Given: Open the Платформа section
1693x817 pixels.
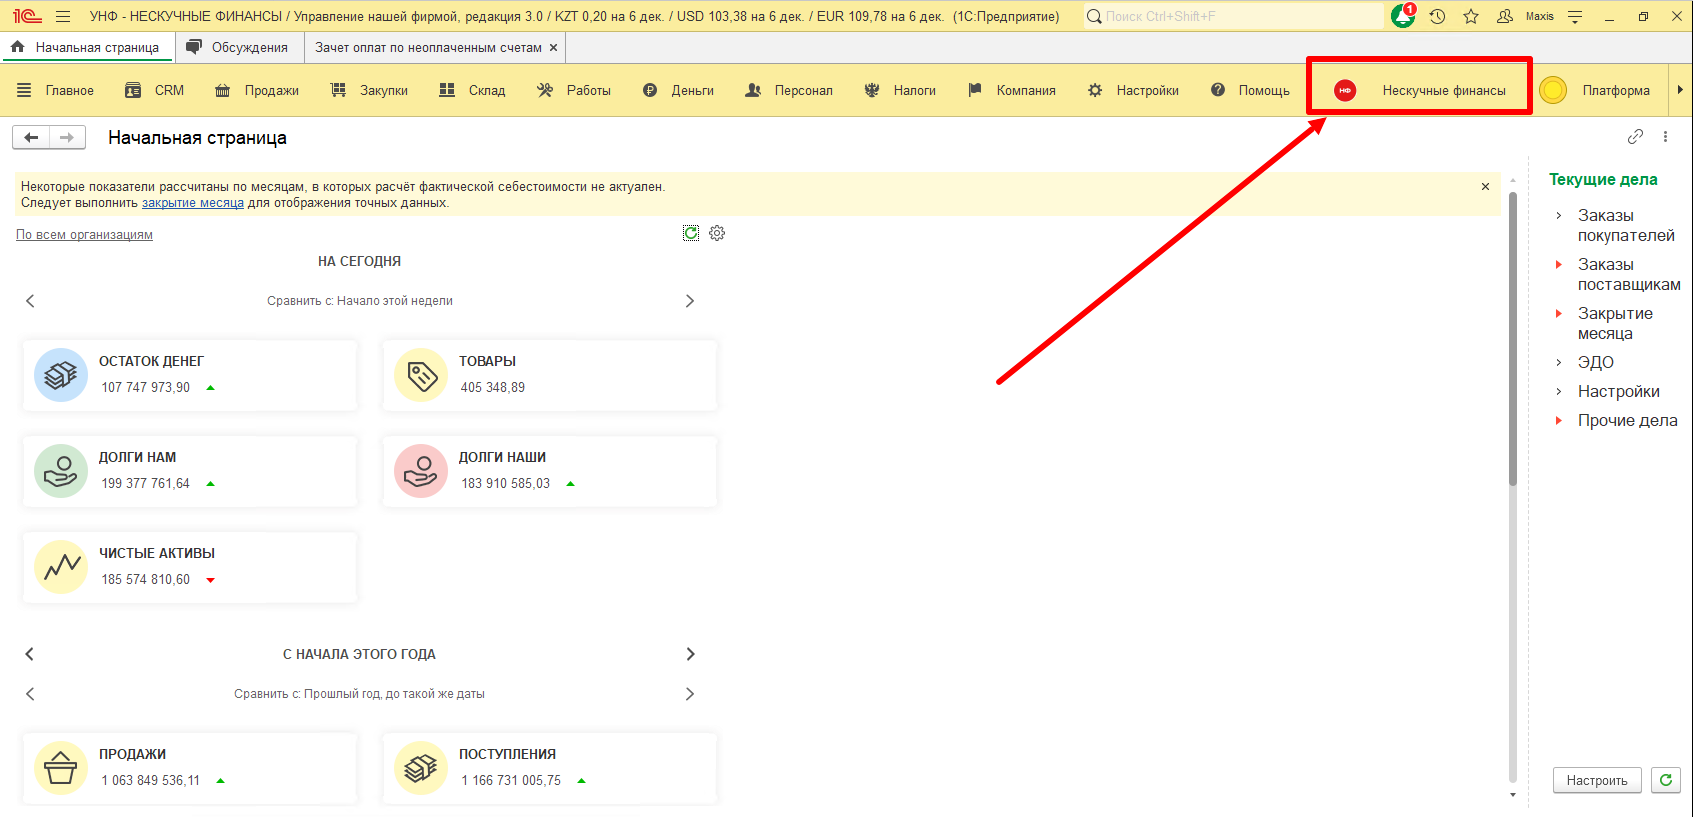Looking at the screenshot, I should tap(1595, 90).
